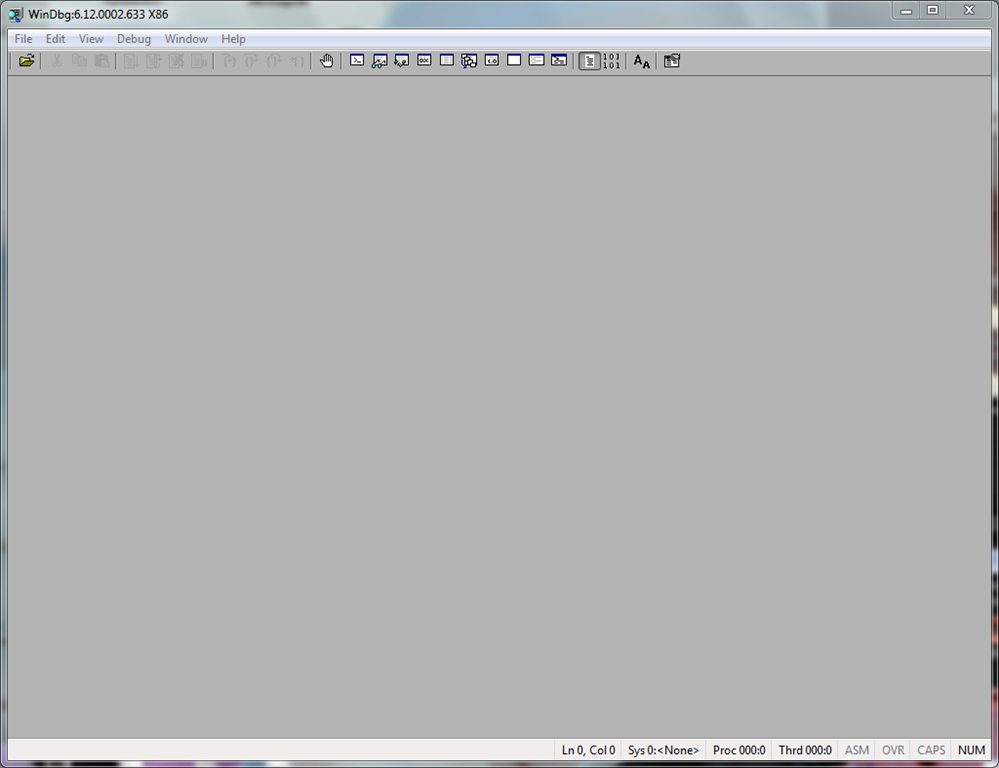Click the ASM status bar indicator
This screenshot has height=768, width=999.
(x=857, y=750)
